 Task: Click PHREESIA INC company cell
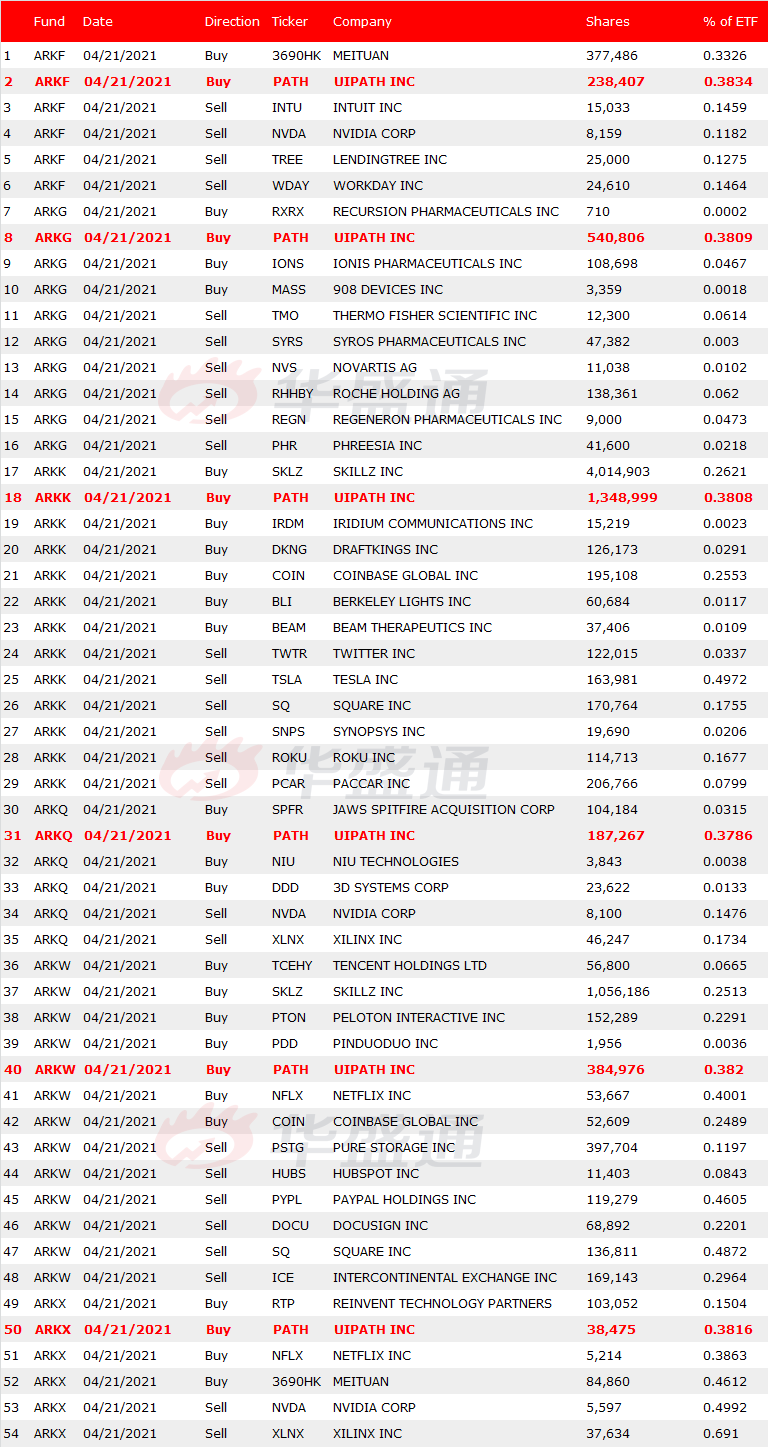tap(378, 445)
